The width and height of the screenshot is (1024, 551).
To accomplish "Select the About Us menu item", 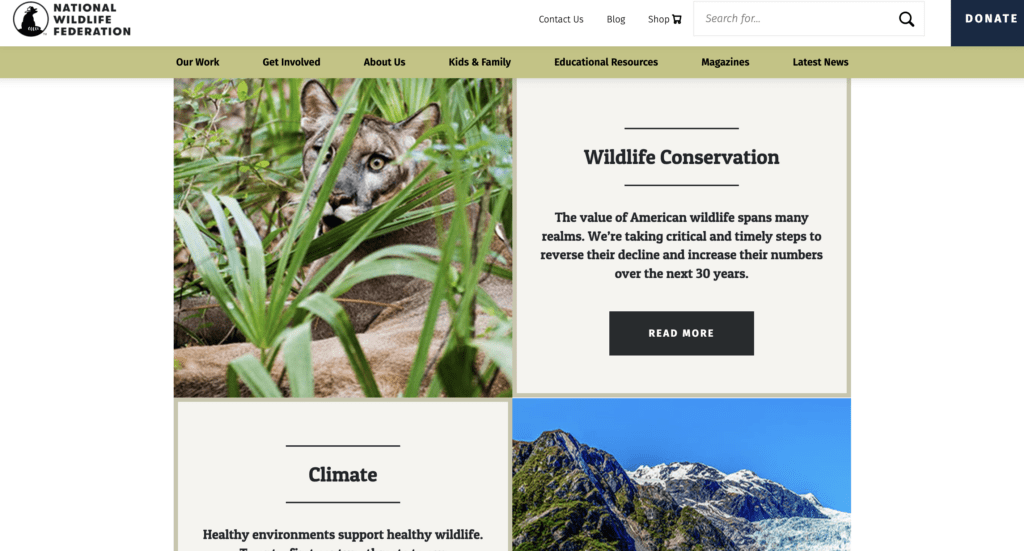I will [384, 62].
